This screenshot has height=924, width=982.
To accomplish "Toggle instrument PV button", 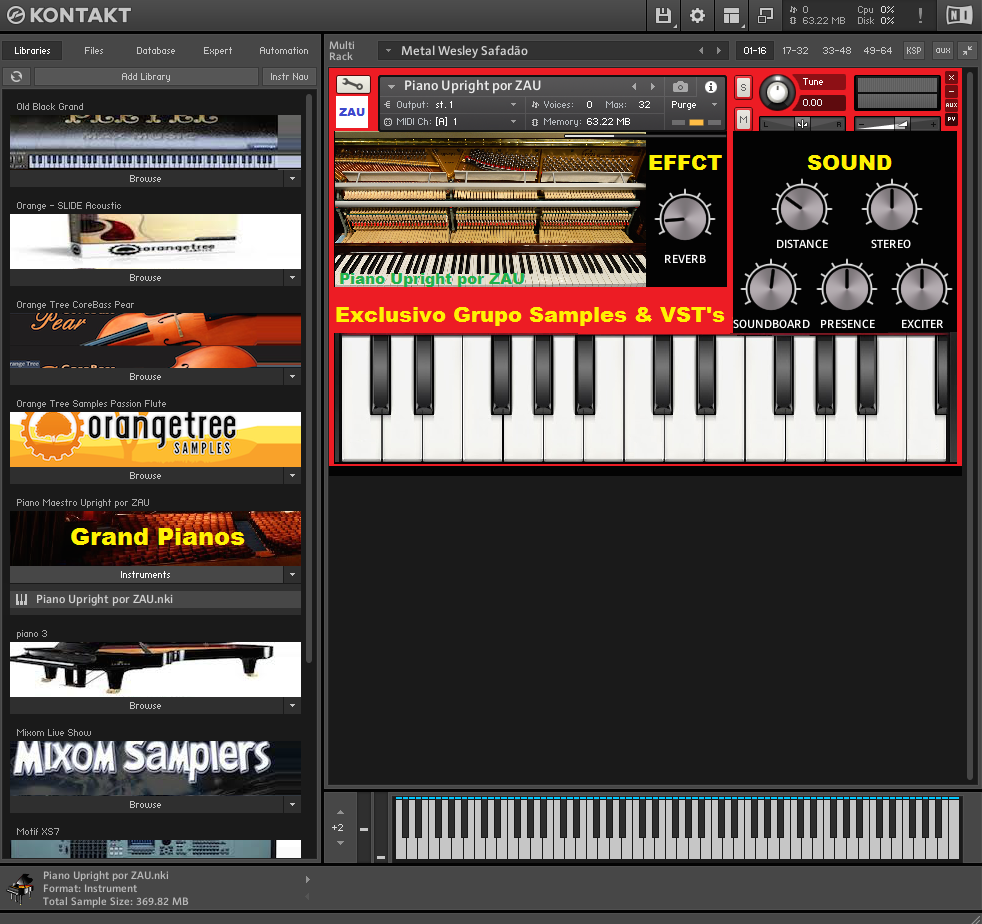I will tap(951, 119).
